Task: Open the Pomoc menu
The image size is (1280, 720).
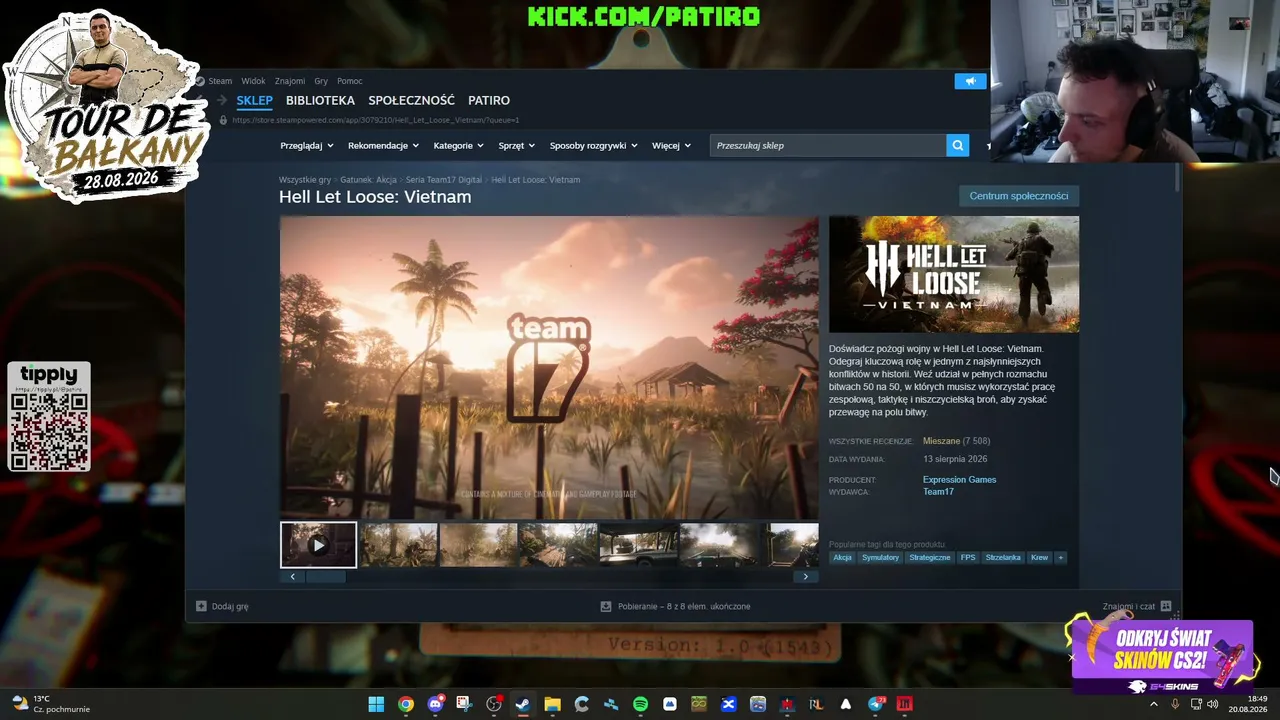Action: click(x=350, y=81)
